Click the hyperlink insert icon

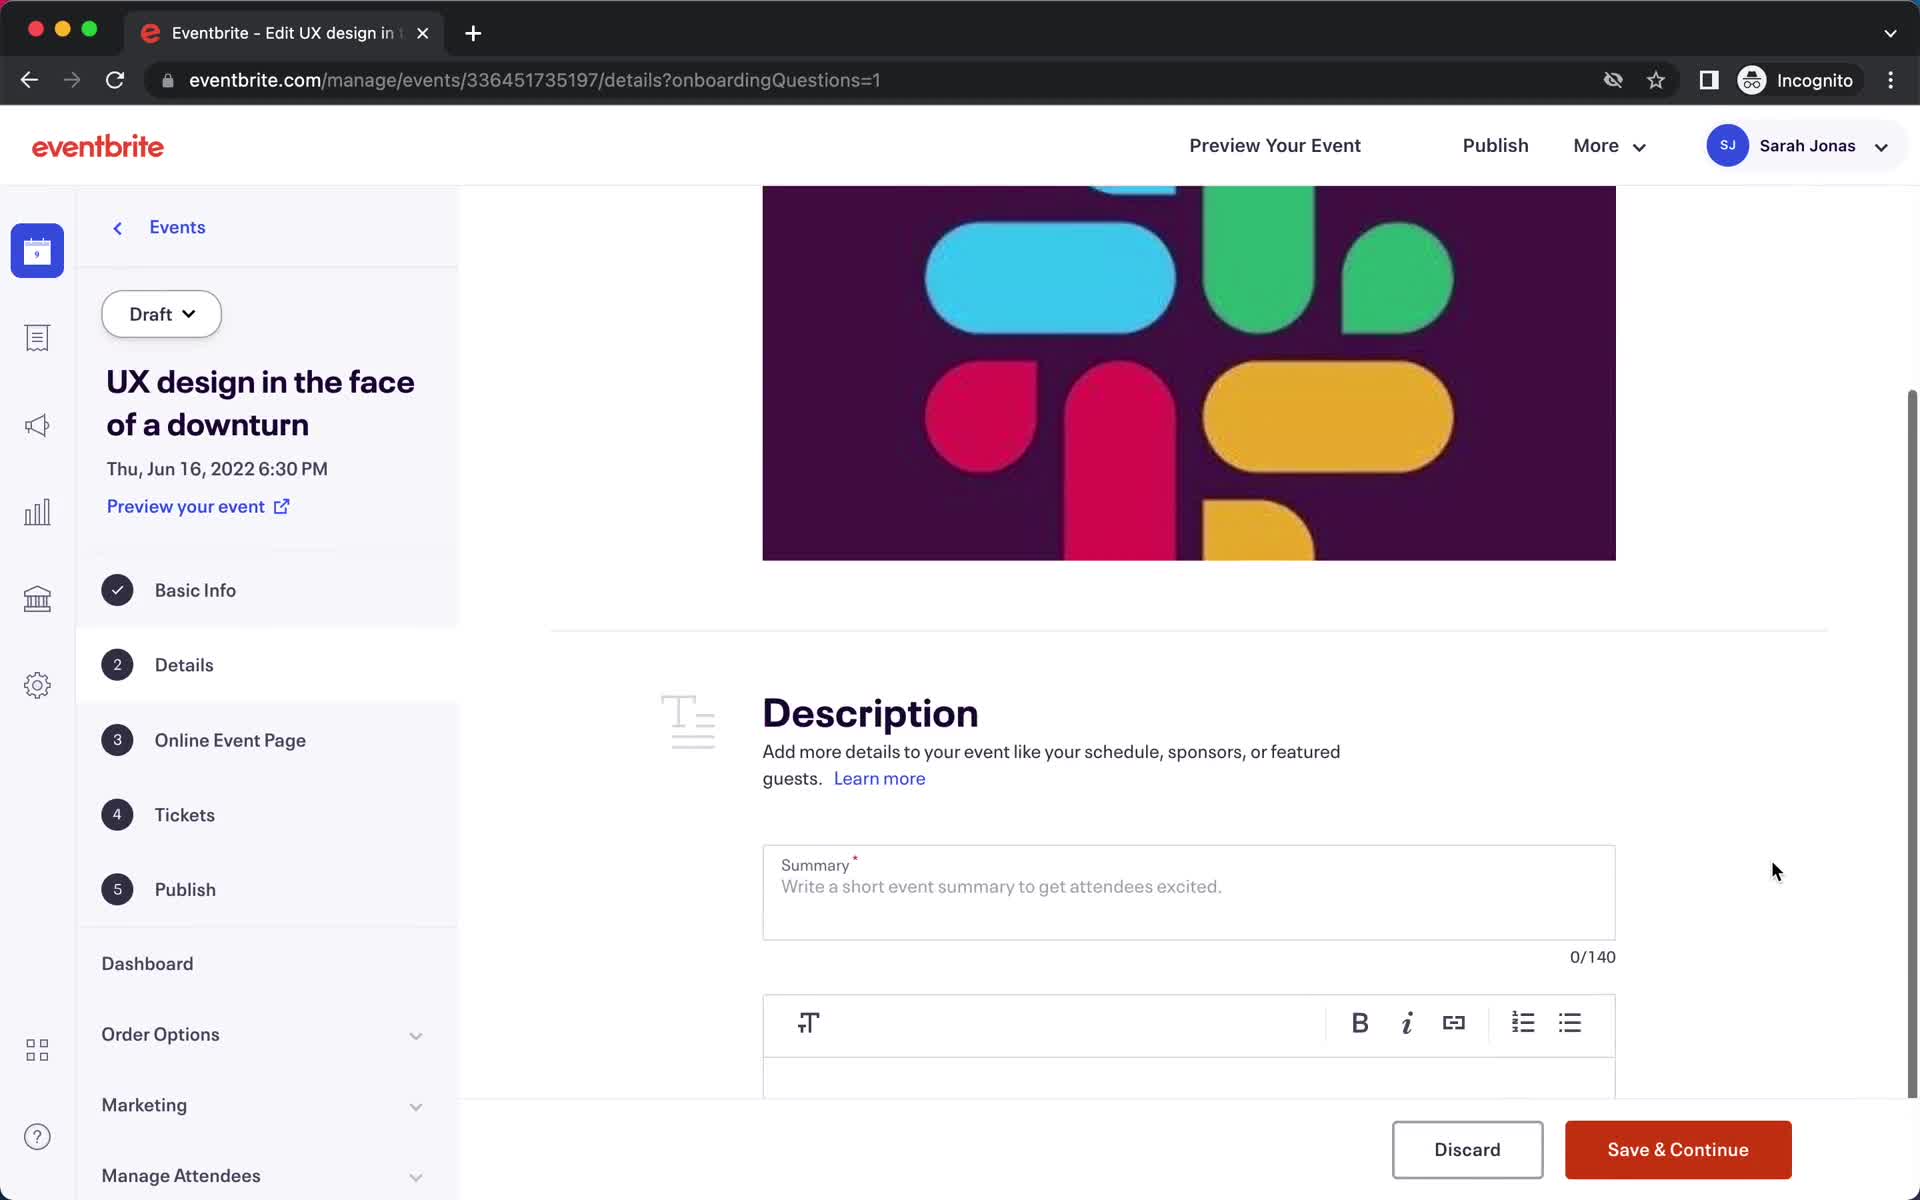pyautogui.click(x=1454, y=1022)
